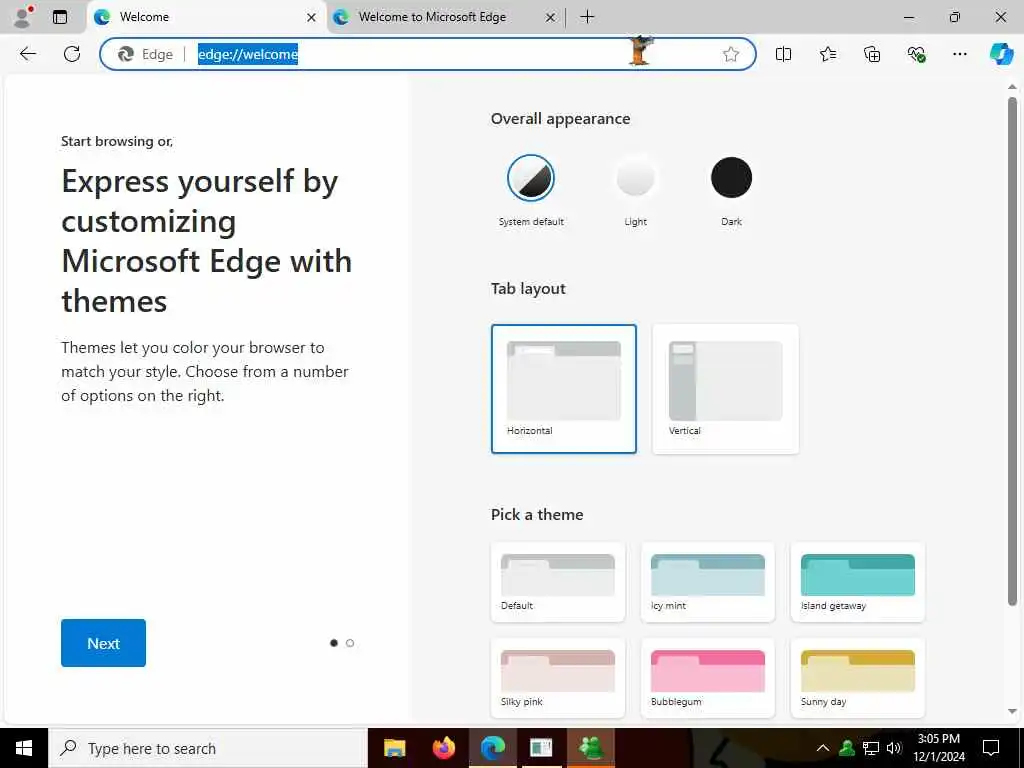
Task: Open the Action Center notifications icon
Action: [991, 748]
